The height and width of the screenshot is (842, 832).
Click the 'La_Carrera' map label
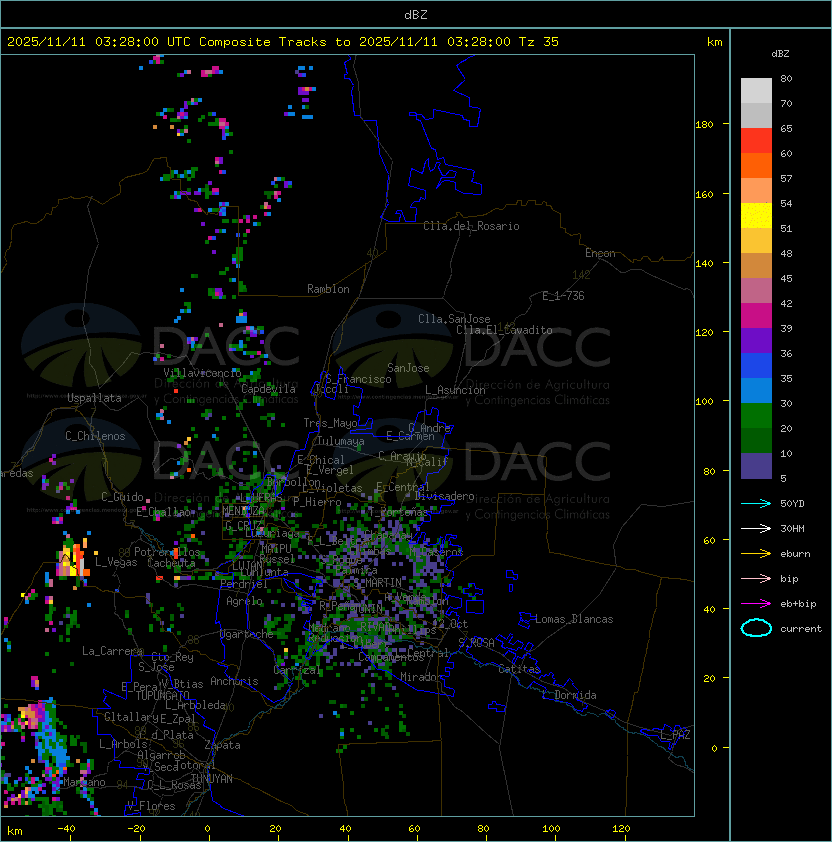(113, 651)
